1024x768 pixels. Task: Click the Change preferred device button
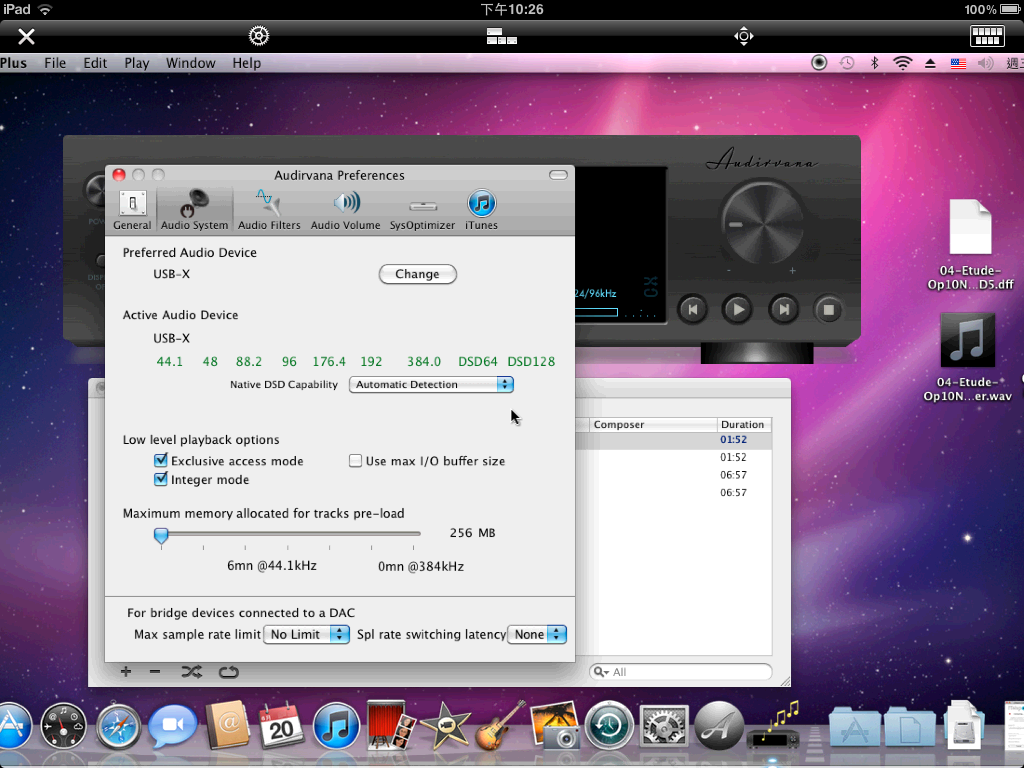(417, 274)
